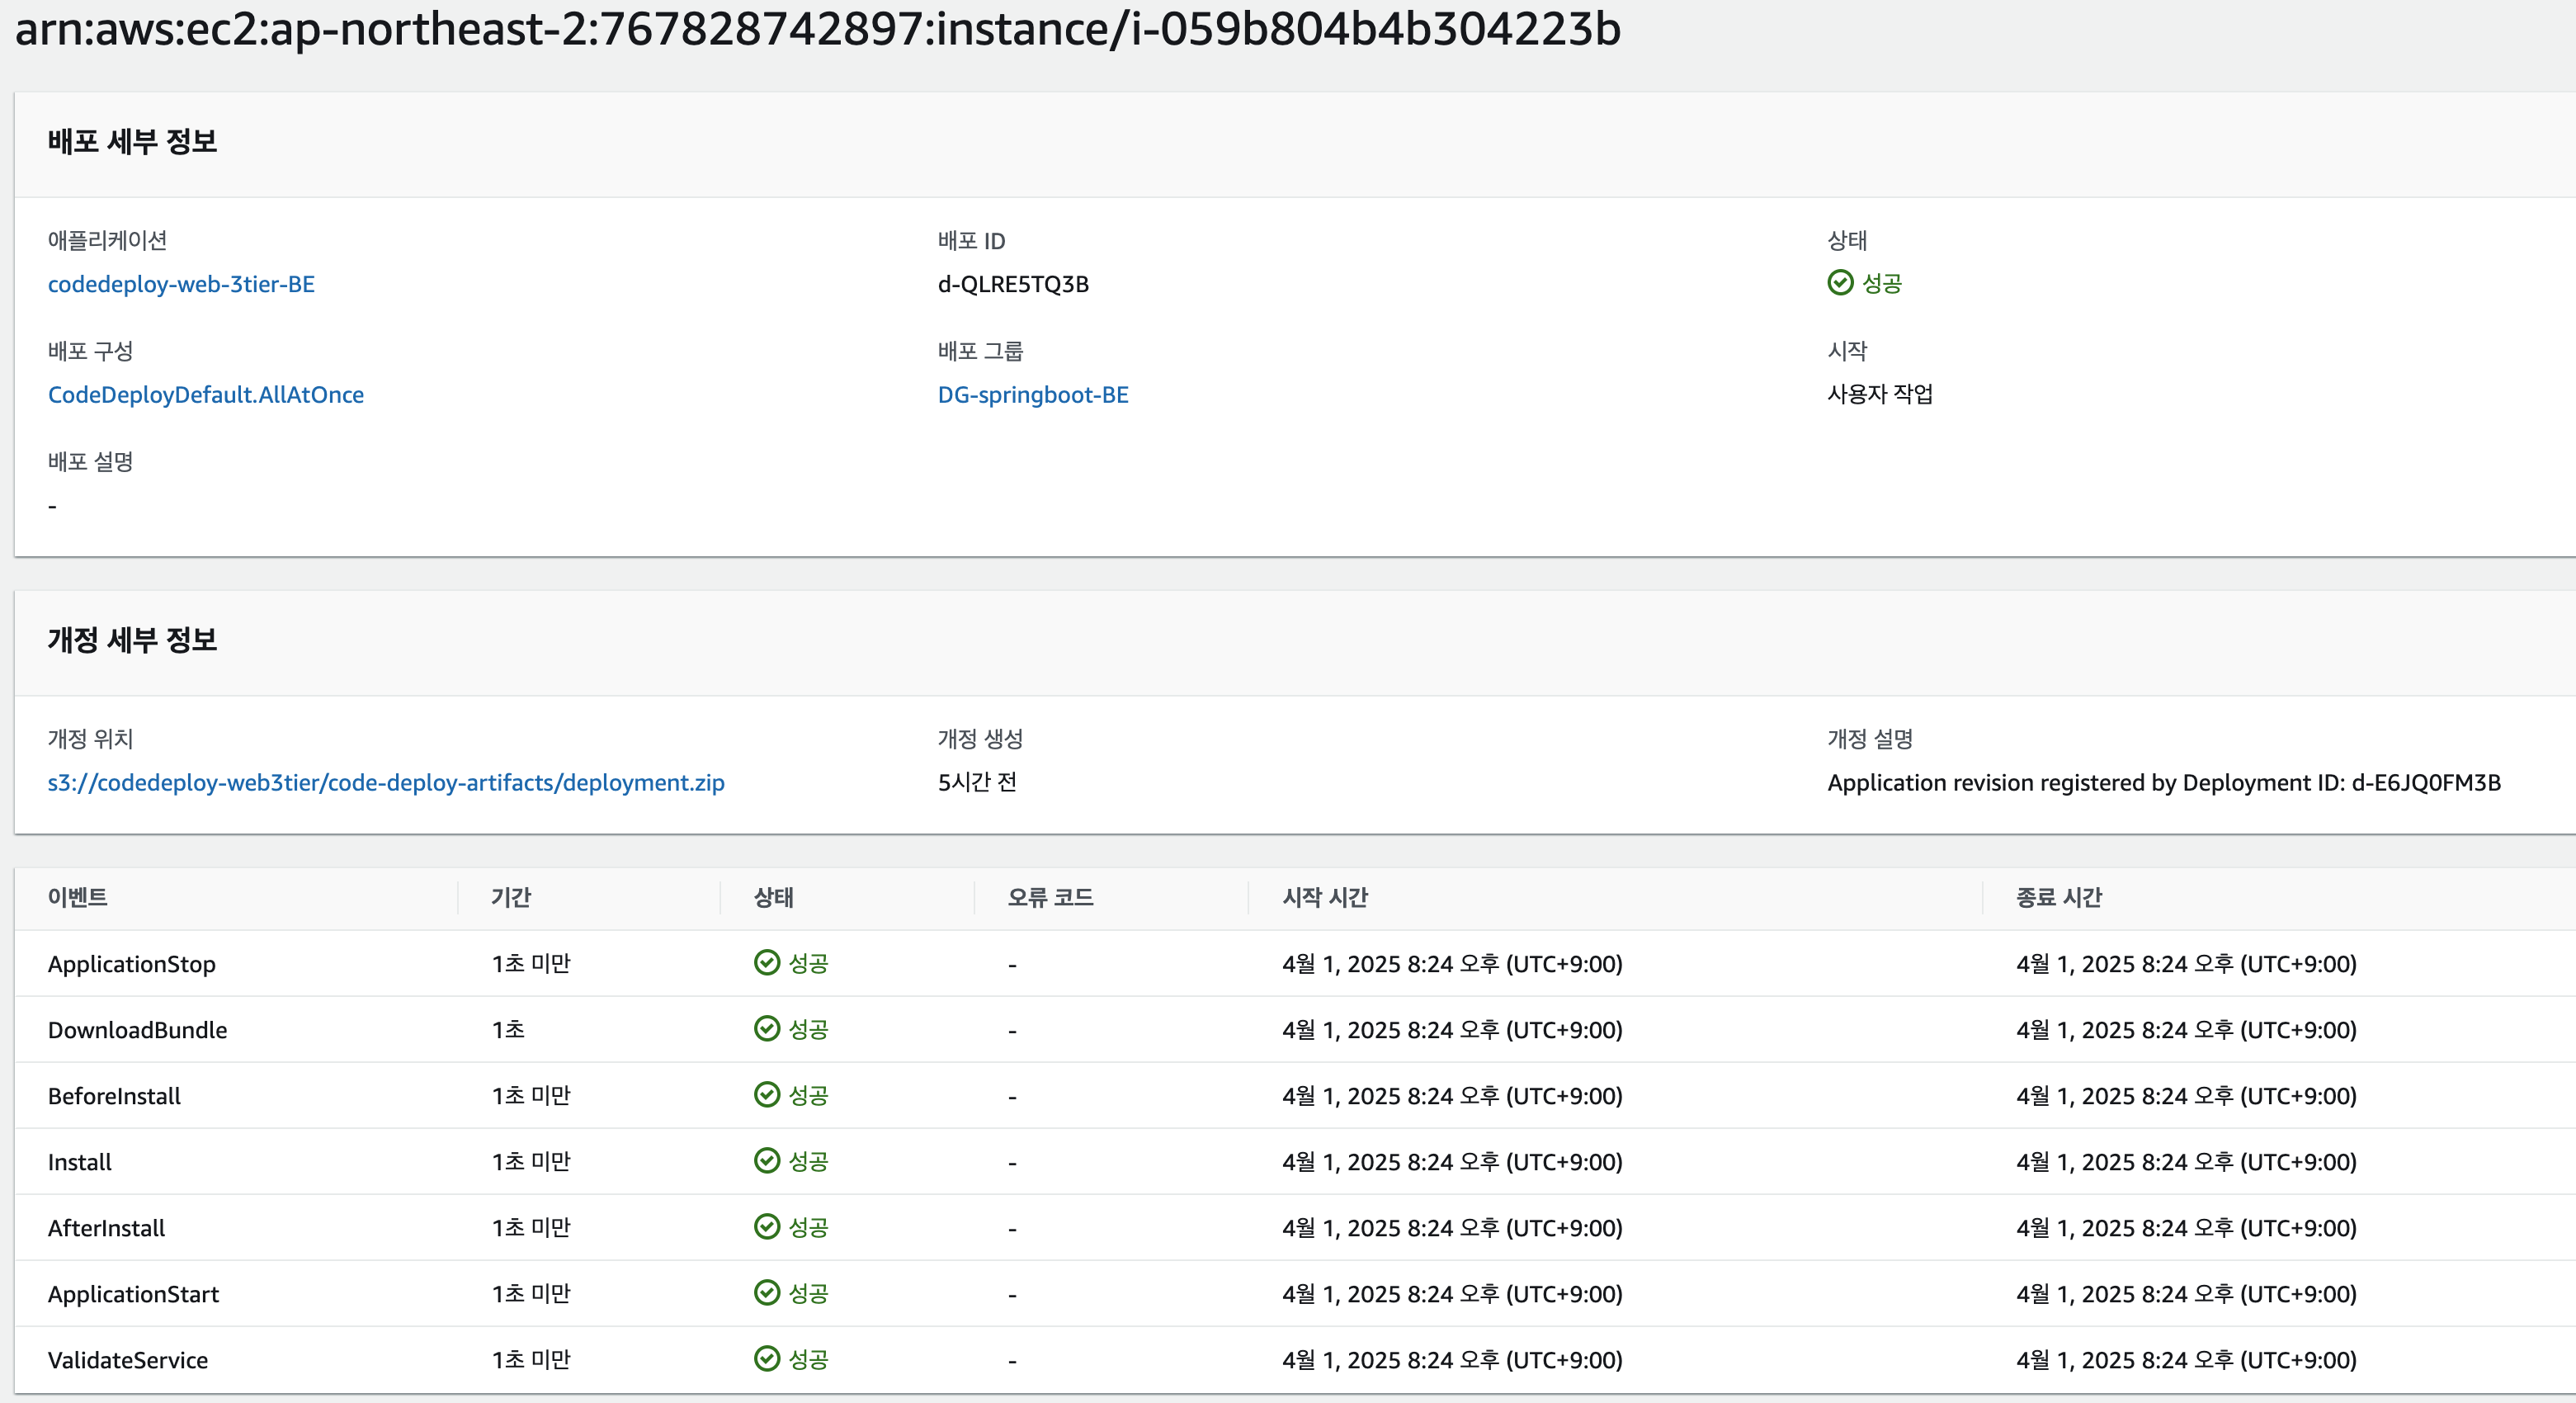Open the S3 deployment.zip revision location
This screenshot has height=1403, width=2576.
pyautogui.click(x=386, y=783)
